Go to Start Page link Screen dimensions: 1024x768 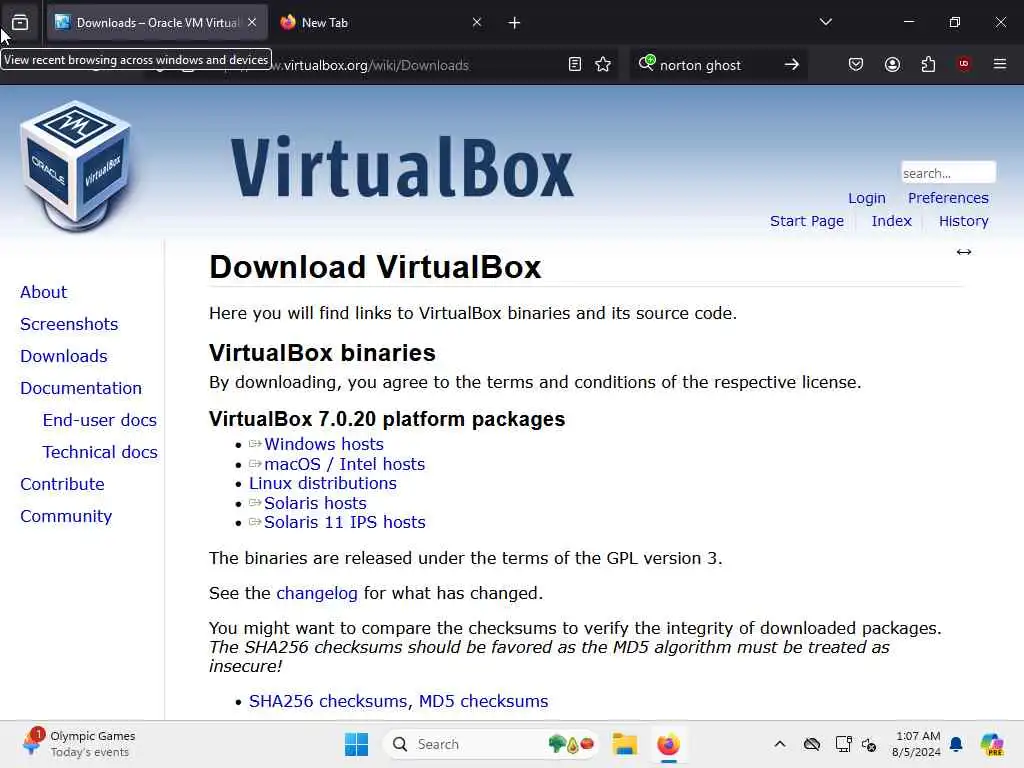point(807,221)
